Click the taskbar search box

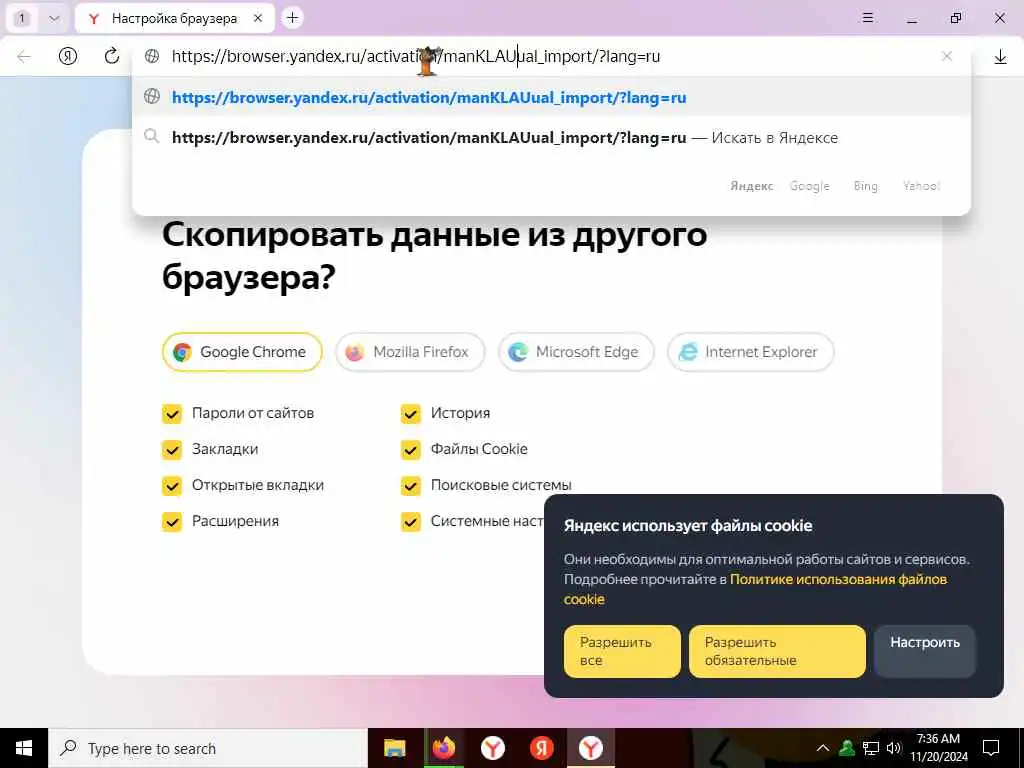pyautogui.click(x=208, y=748)
